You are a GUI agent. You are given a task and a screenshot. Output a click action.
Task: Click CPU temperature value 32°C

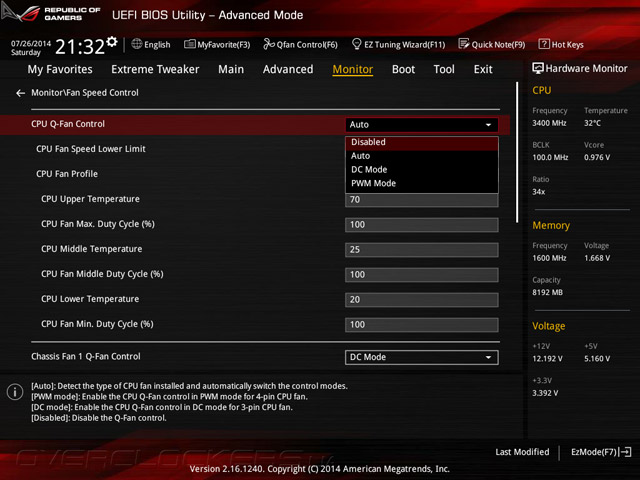tap(592, 123)
